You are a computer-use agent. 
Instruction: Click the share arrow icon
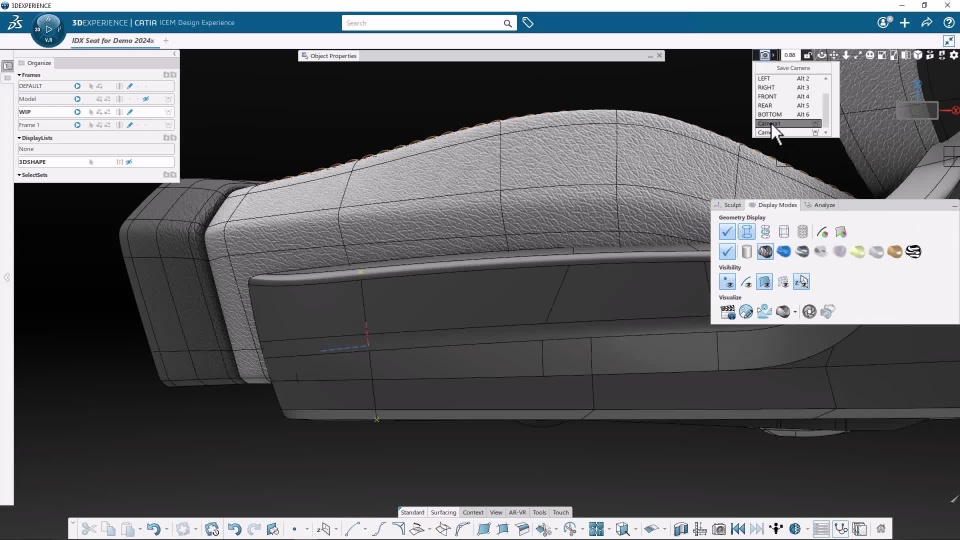926,23
